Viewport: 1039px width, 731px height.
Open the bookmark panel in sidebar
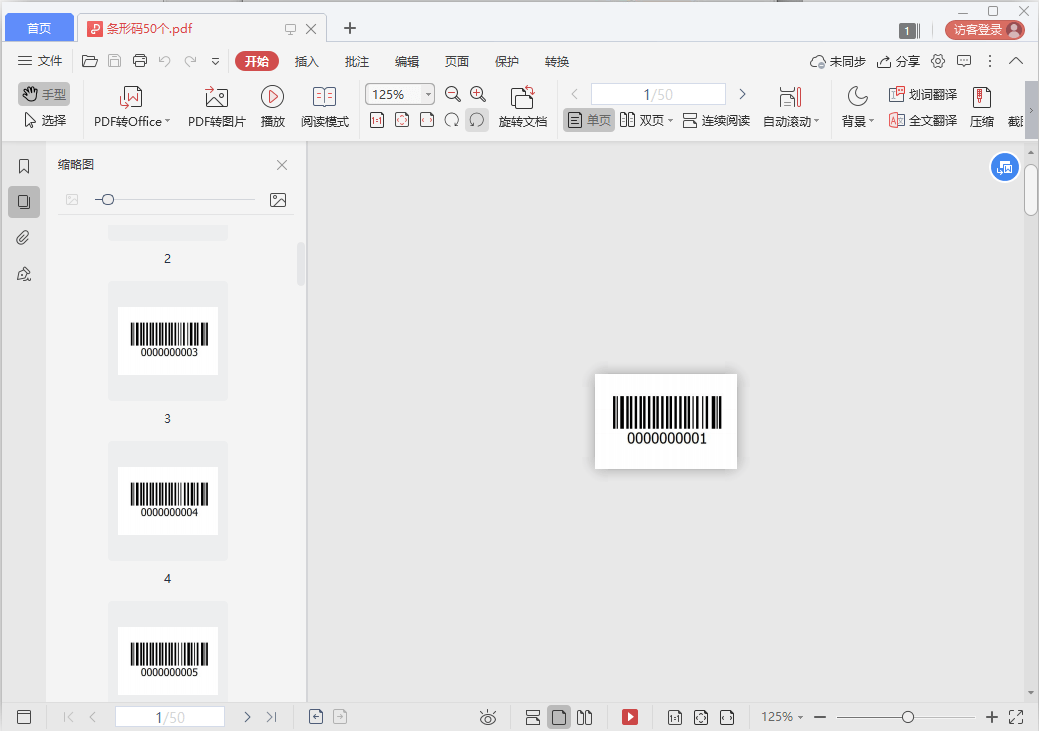24,166
